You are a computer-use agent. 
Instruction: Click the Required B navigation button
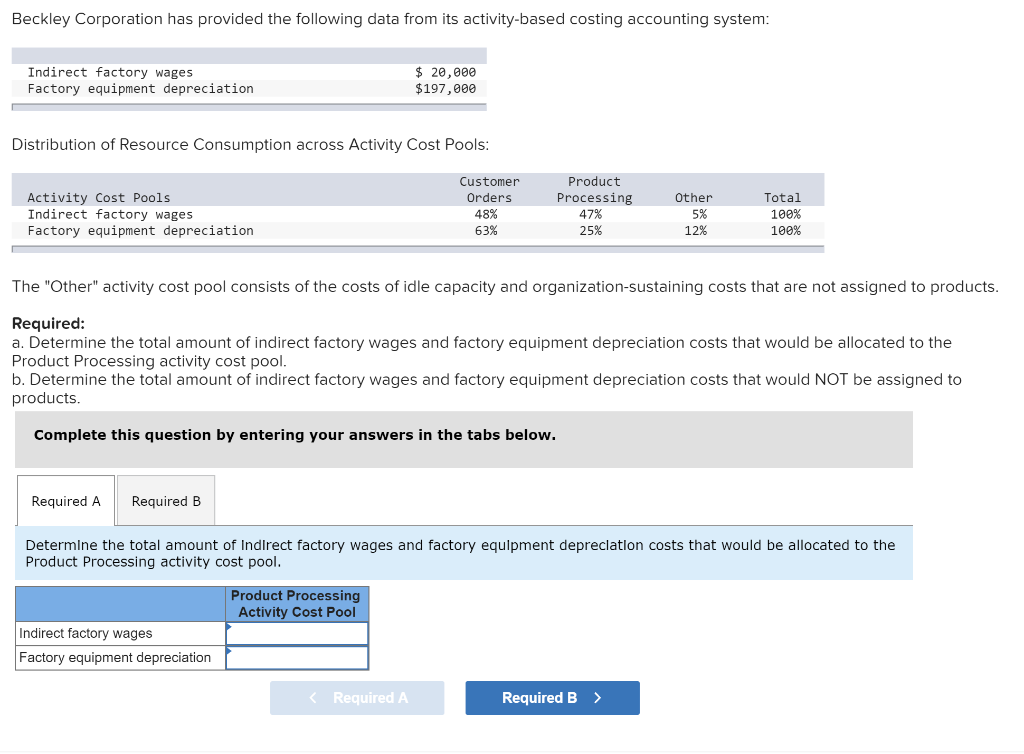[552, 697]
